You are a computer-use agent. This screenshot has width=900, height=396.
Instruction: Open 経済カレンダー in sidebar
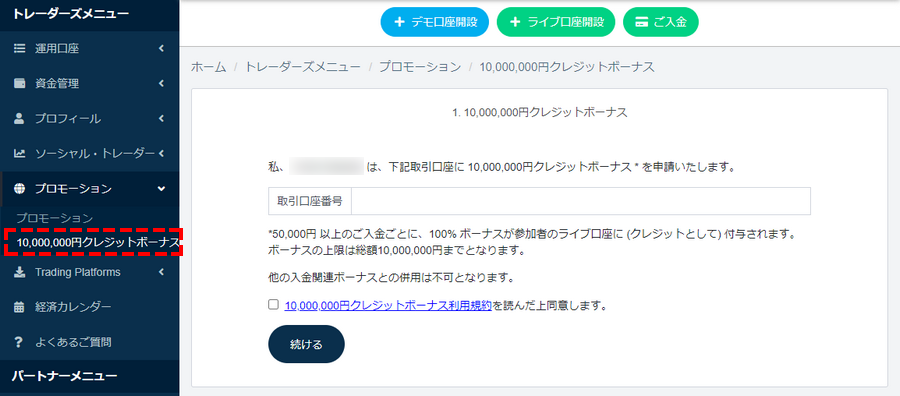(x=90, y=308)
